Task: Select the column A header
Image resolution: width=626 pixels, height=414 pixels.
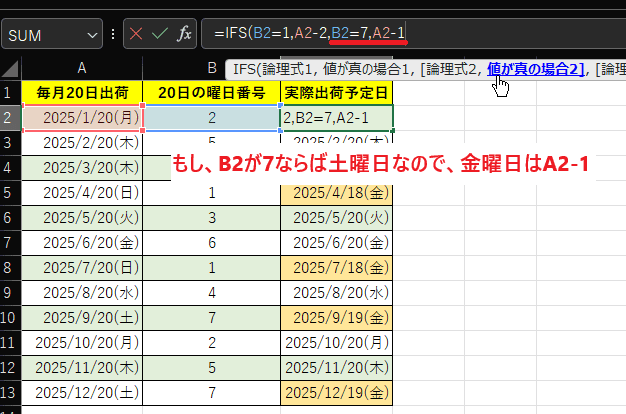Action: pyautogui.click(x=82, y=69)
